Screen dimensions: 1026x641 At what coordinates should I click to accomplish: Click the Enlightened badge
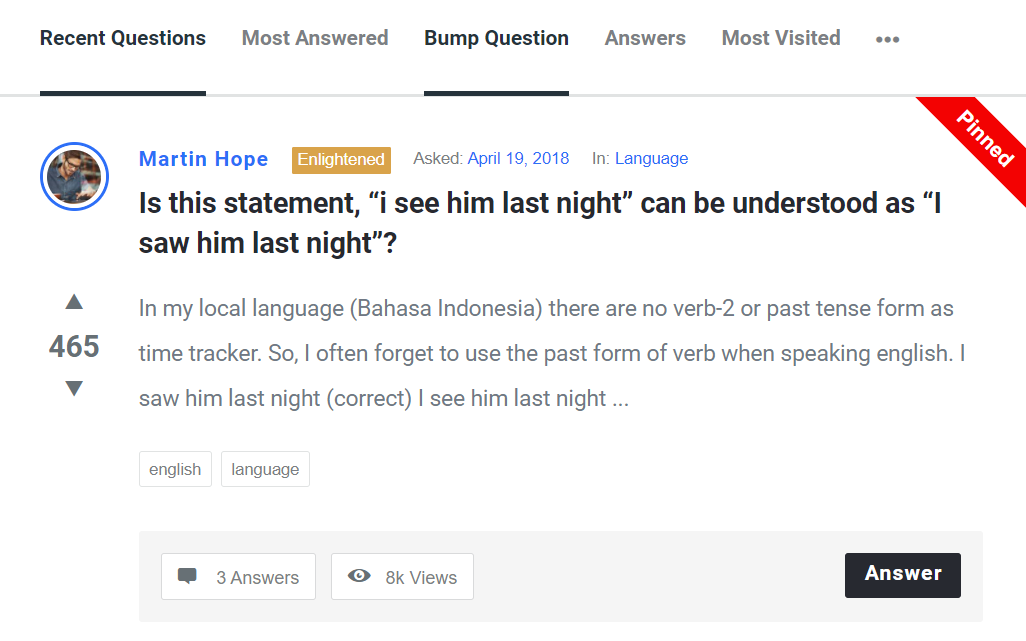(x=341, y=160)
